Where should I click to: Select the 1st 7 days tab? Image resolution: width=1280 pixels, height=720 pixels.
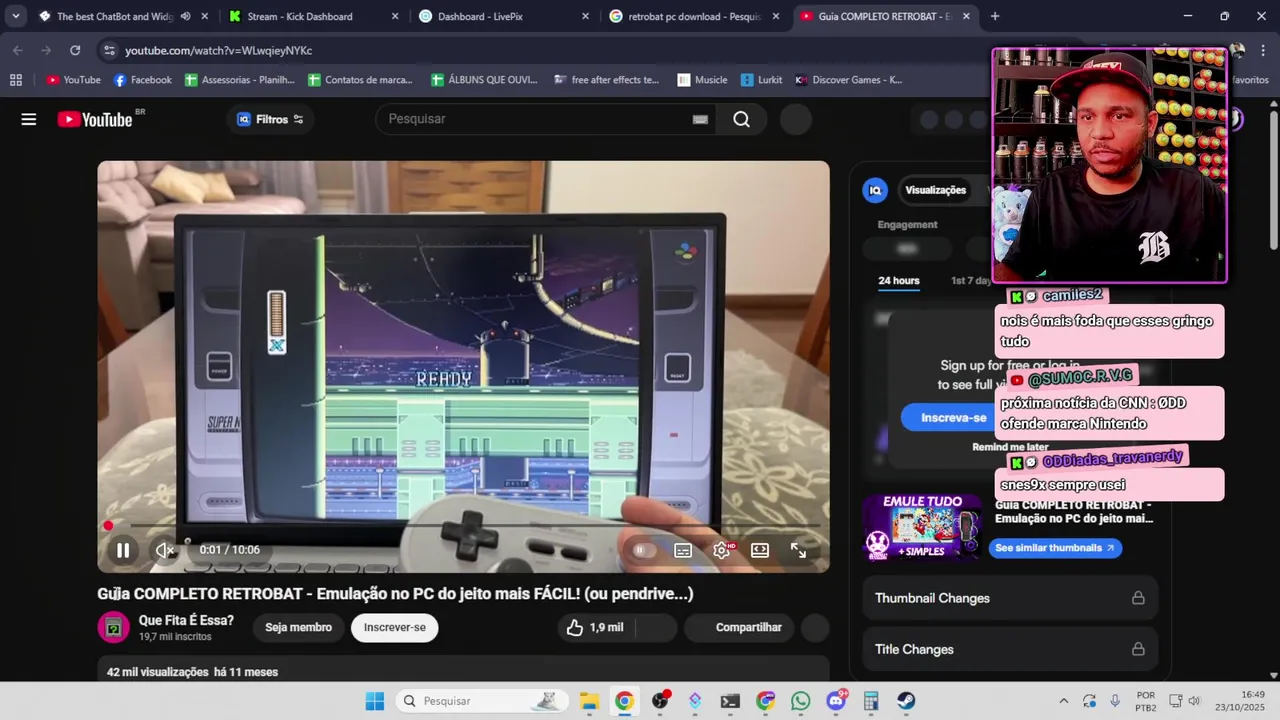coord(969,280)
